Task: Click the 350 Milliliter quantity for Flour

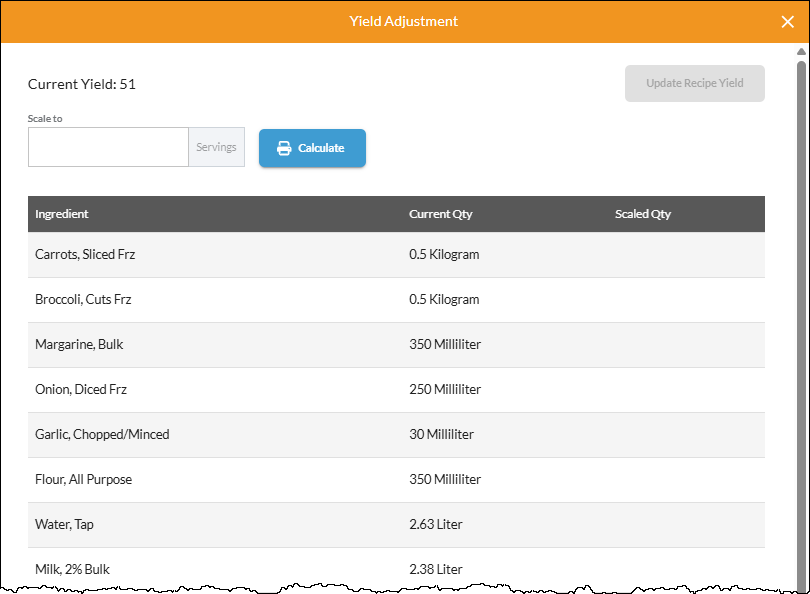Action: pyautogui.click(x=445, y=479)
